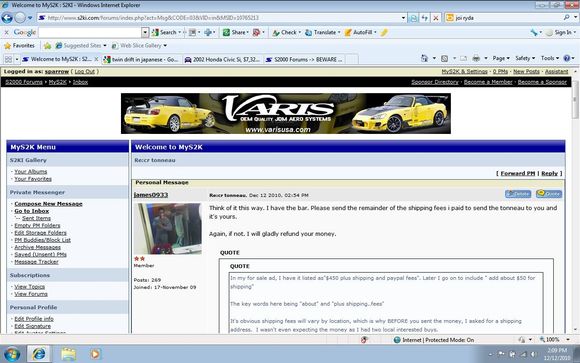Click the james0933 avatar picture
Image resolution: width=580 pixels, height=363 pixels.
point(168,228)
